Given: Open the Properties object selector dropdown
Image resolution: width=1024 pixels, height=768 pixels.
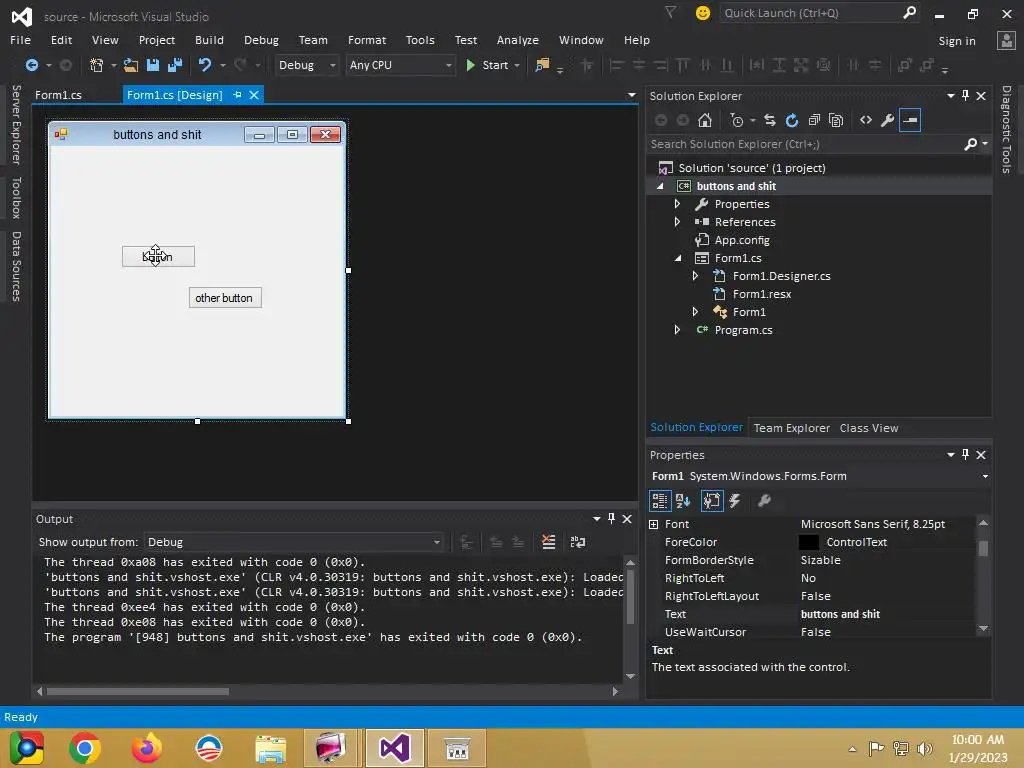Looking at the screenshot, I should (985, 476).
